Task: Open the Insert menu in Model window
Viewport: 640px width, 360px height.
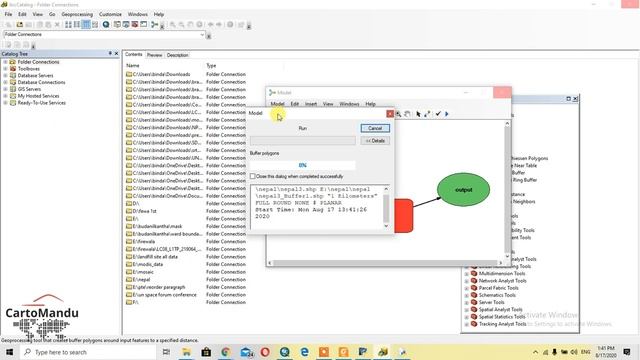Action: [311, 104]
